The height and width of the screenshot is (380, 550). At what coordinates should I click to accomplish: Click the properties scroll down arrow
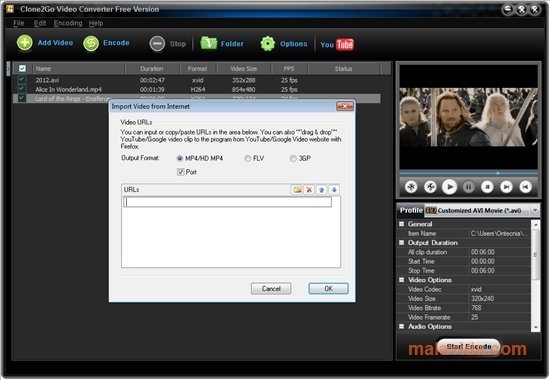pyautogui.click(x=536, y=327)
